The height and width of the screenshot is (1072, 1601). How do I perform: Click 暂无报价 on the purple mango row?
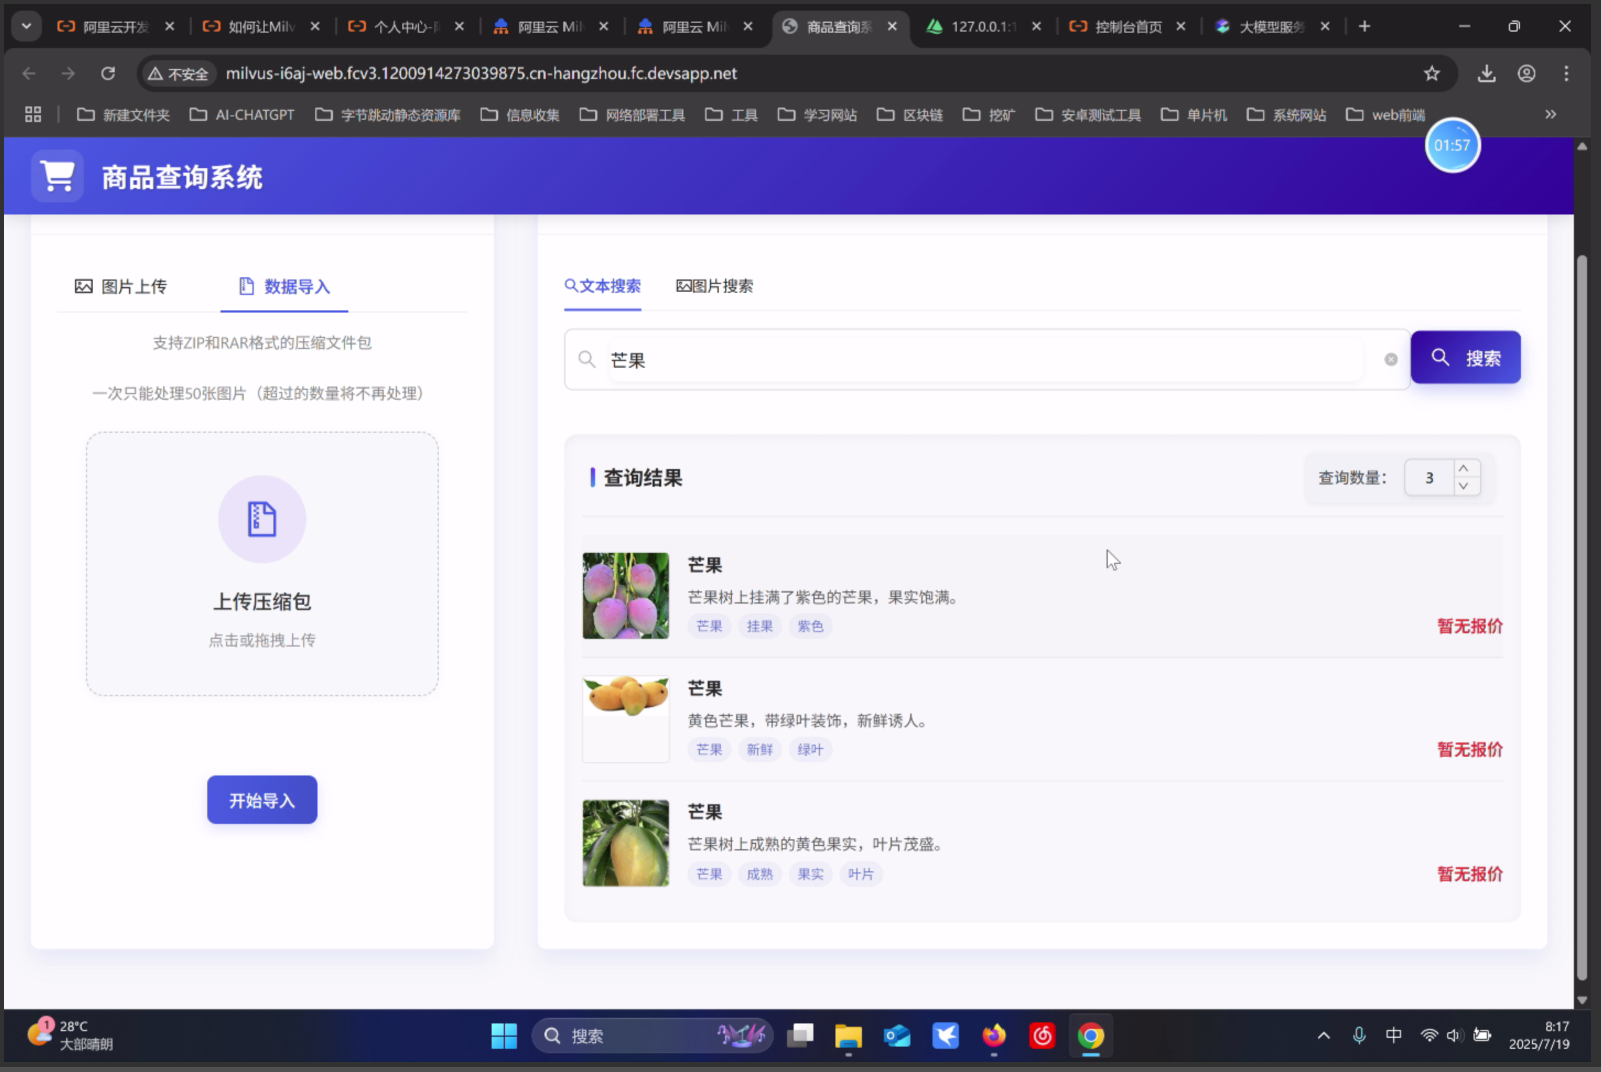click(x=1470, y=626)
